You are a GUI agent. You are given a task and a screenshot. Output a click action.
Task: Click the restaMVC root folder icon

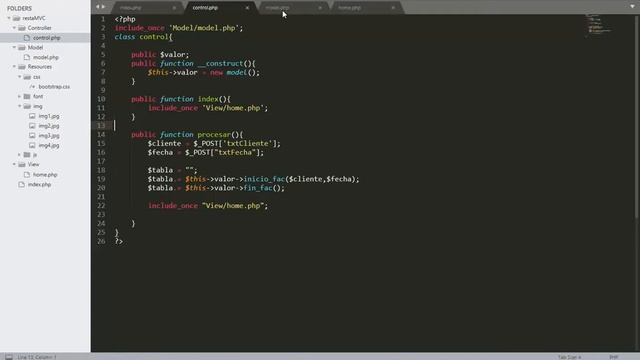(16, 18)
